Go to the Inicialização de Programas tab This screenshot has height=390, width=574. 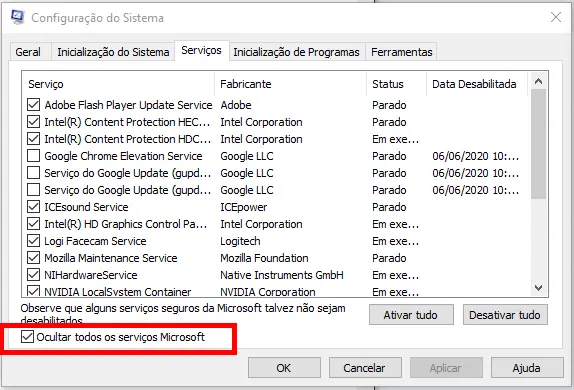click(297, 52)
